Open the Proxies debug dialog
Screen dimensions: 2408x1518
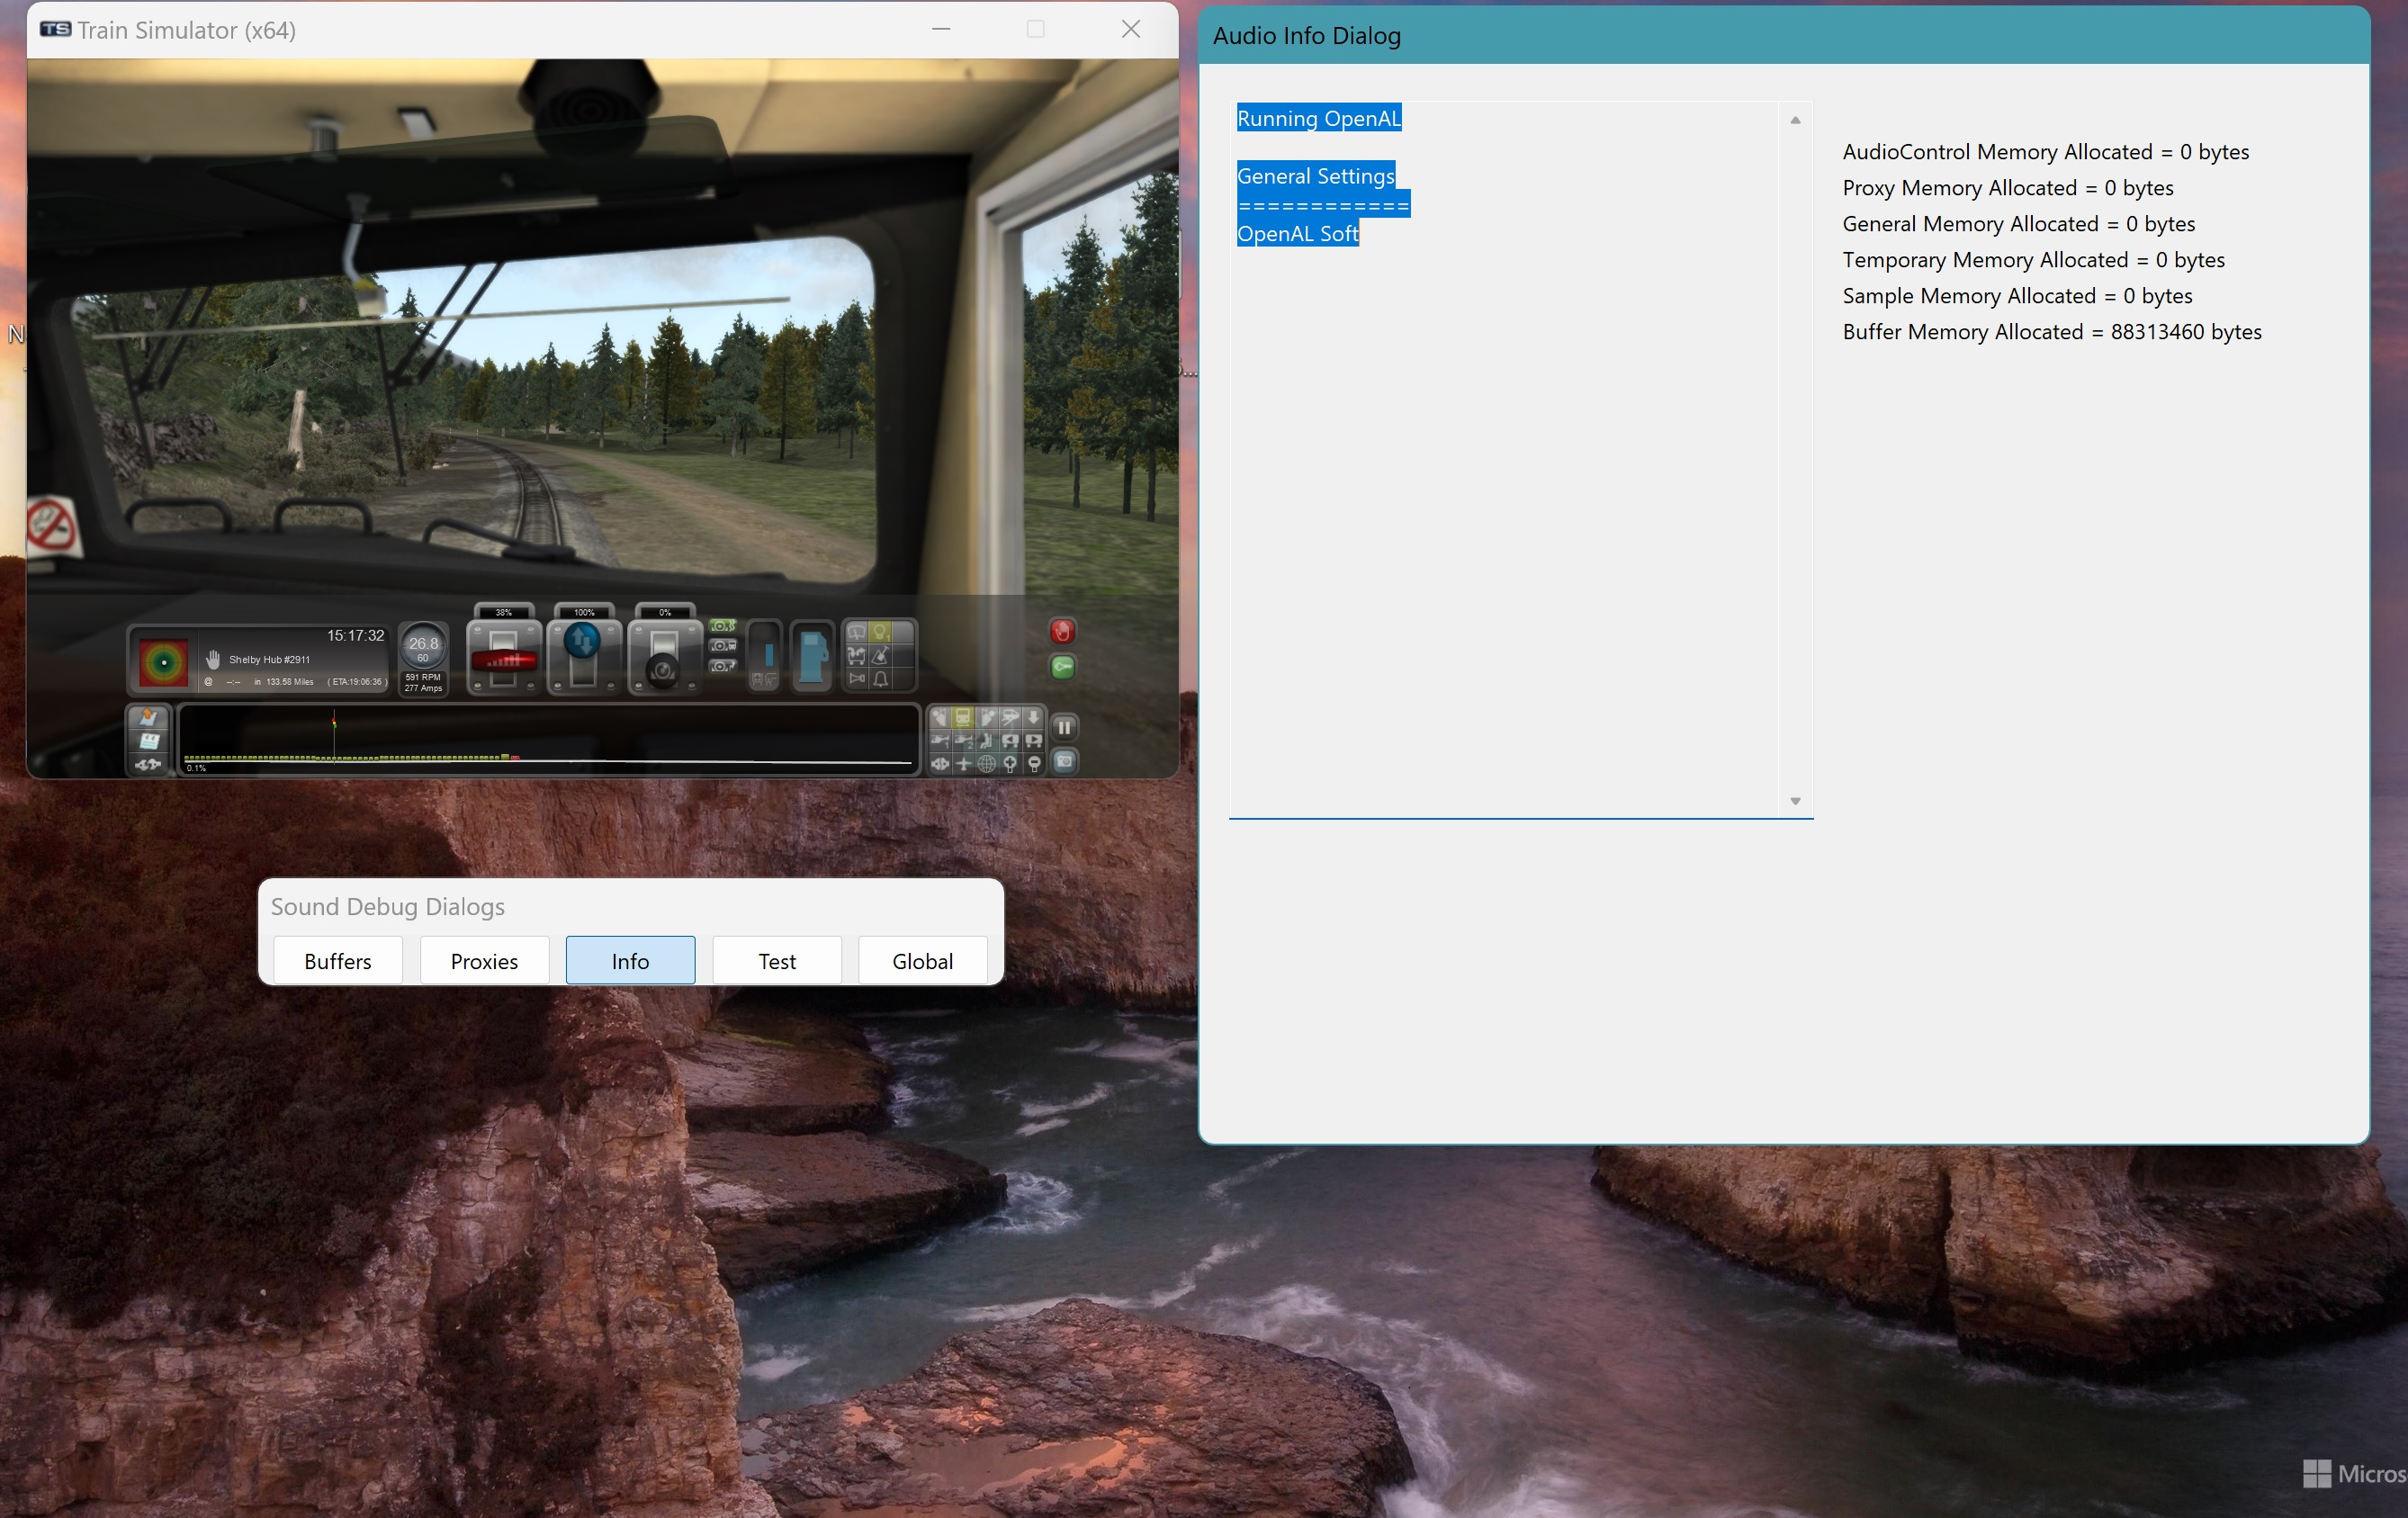(x=484, y=960)
